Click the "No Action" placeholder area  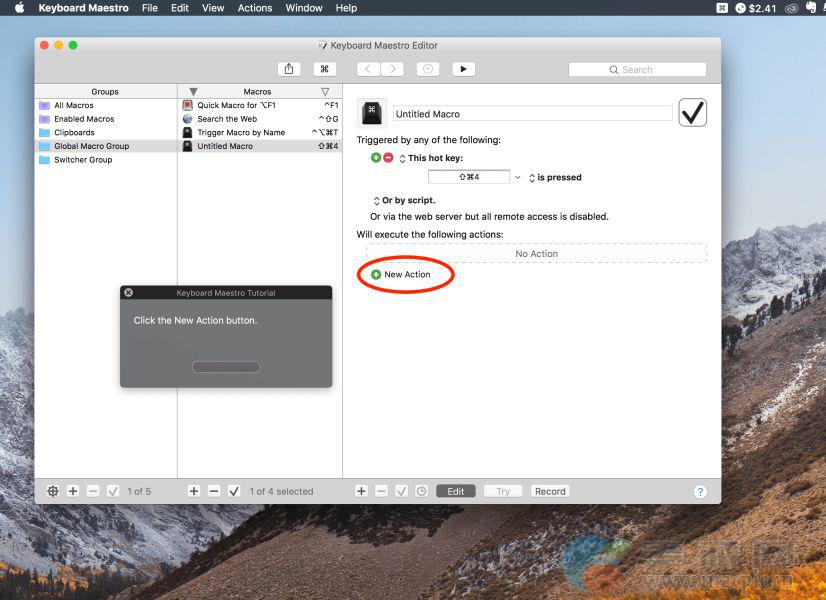tap(536, 253)
